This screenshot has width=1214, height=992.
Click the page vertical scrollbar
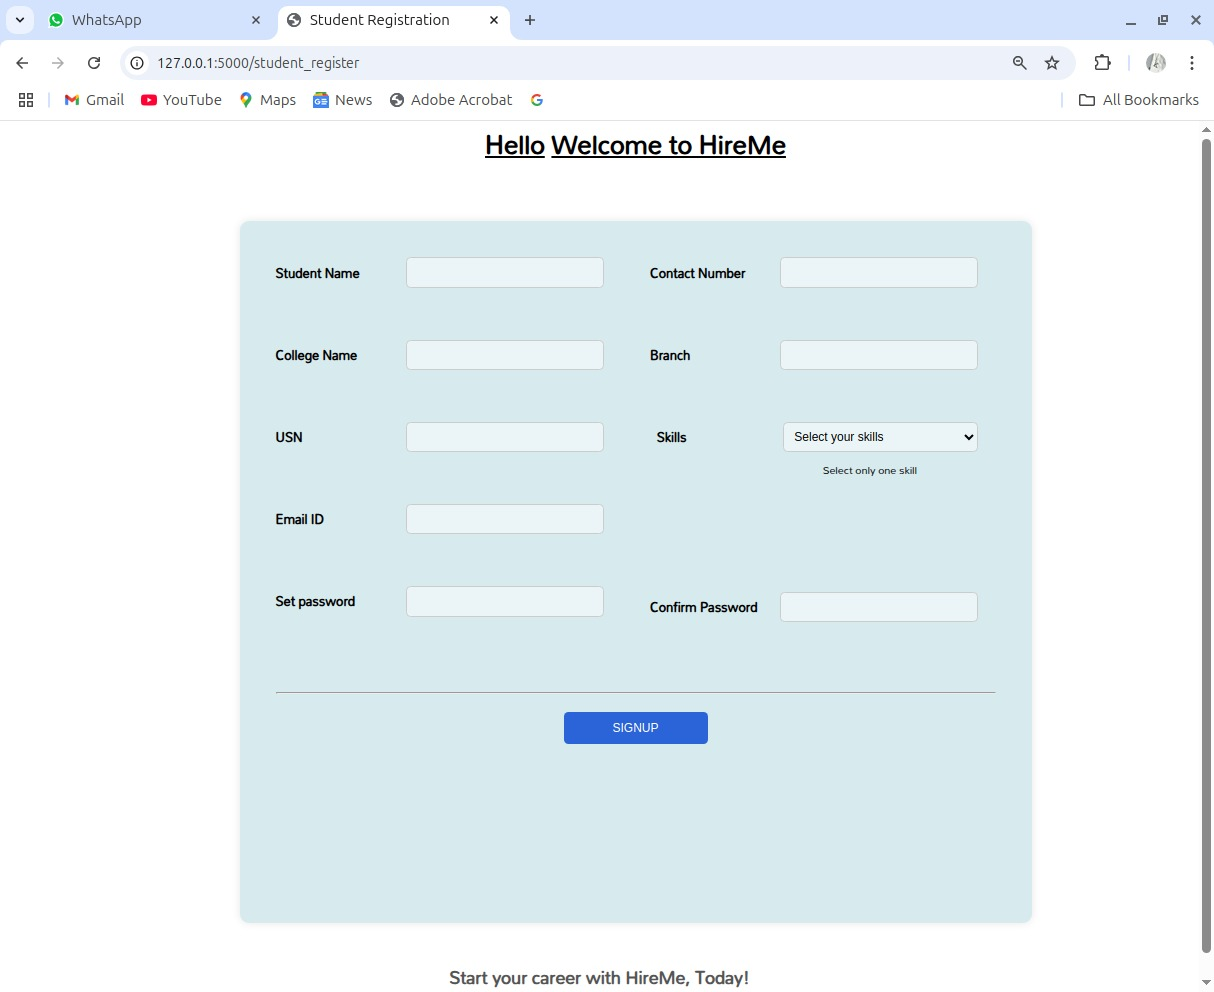click(1206, 545)
